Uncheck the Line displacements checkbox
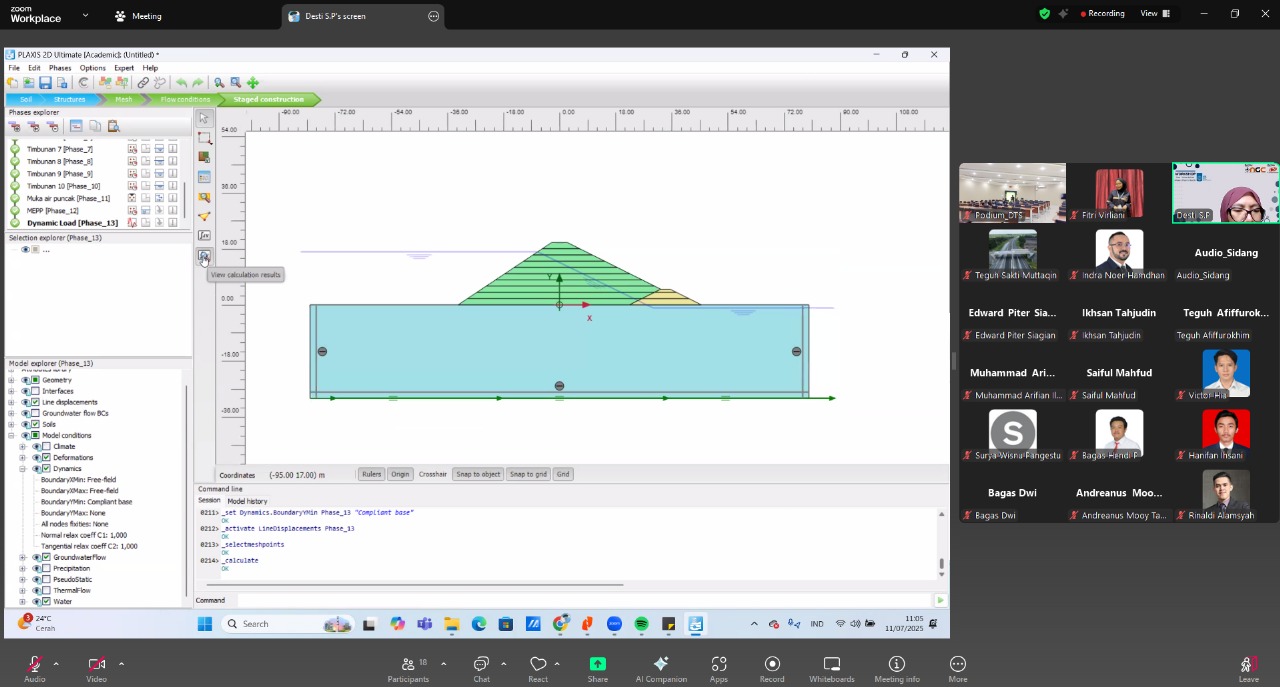This screenshot has width=1280, height=687. (x=36, y=402)
